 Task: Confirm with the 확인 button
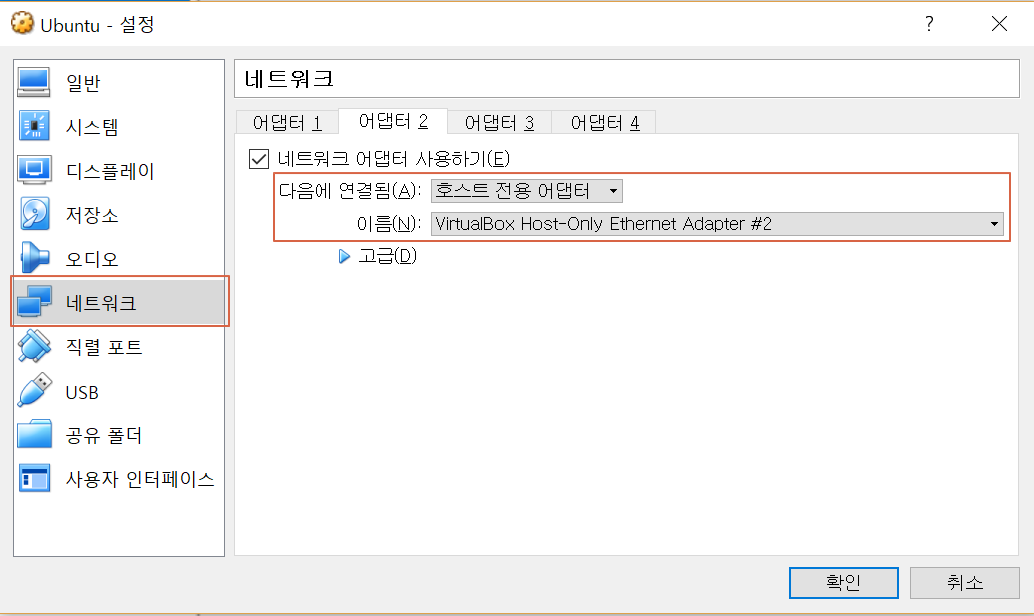843,583
